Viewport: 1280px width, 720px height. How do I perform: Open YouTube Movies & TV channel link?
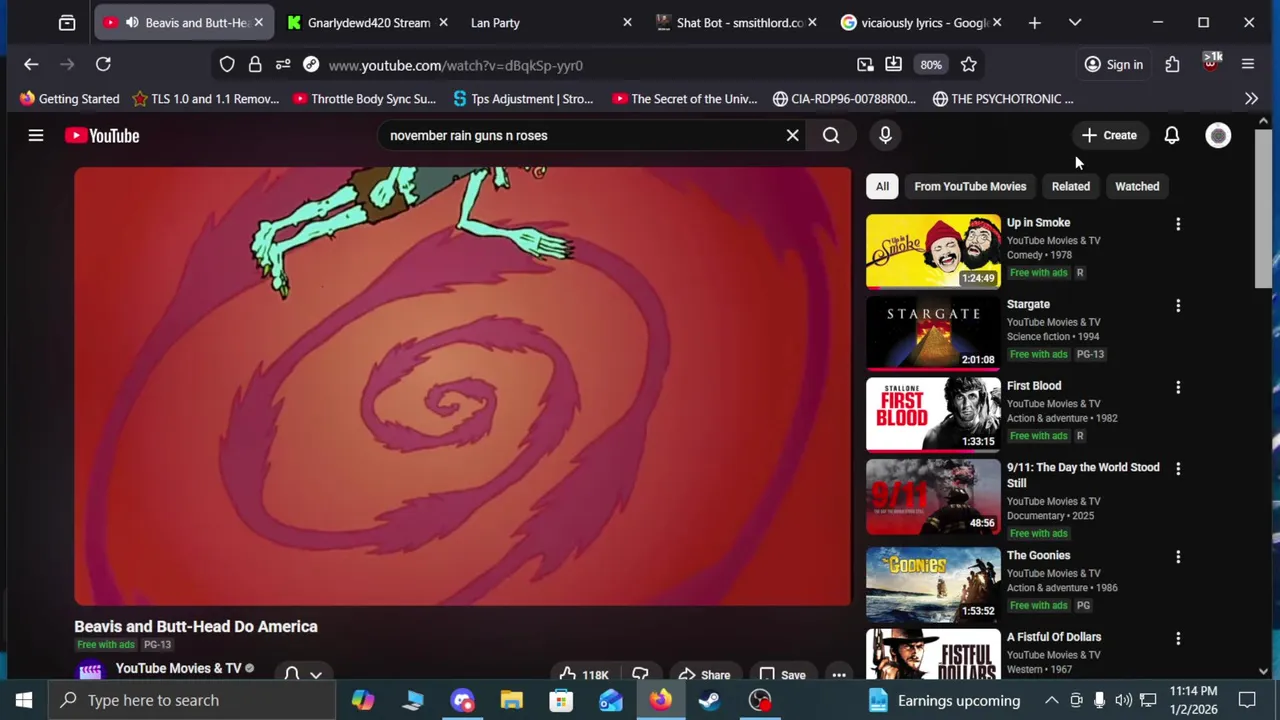[178, 668]
